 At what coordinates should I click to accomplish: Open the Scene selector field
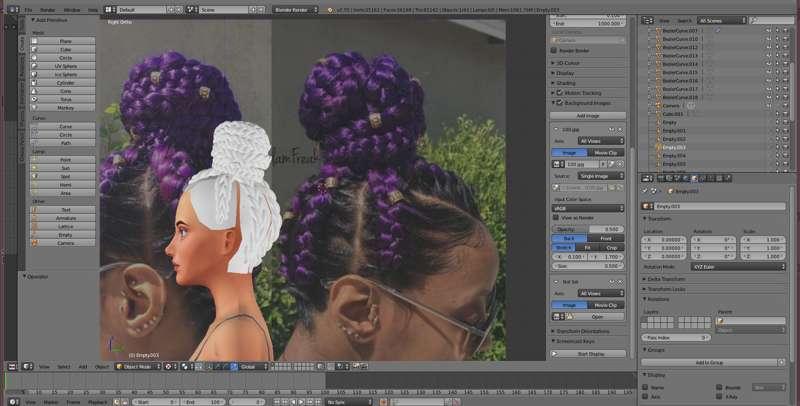pyautogui.click(x=223, y=10)
